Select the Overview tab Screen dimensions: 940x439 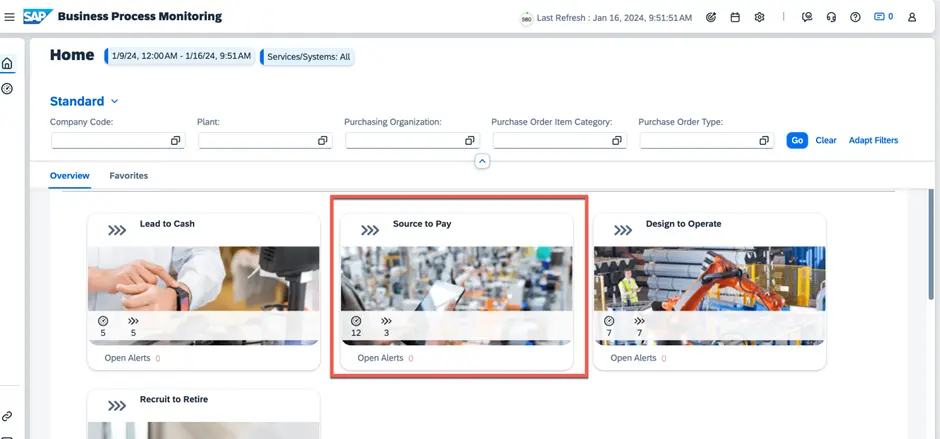70,176
